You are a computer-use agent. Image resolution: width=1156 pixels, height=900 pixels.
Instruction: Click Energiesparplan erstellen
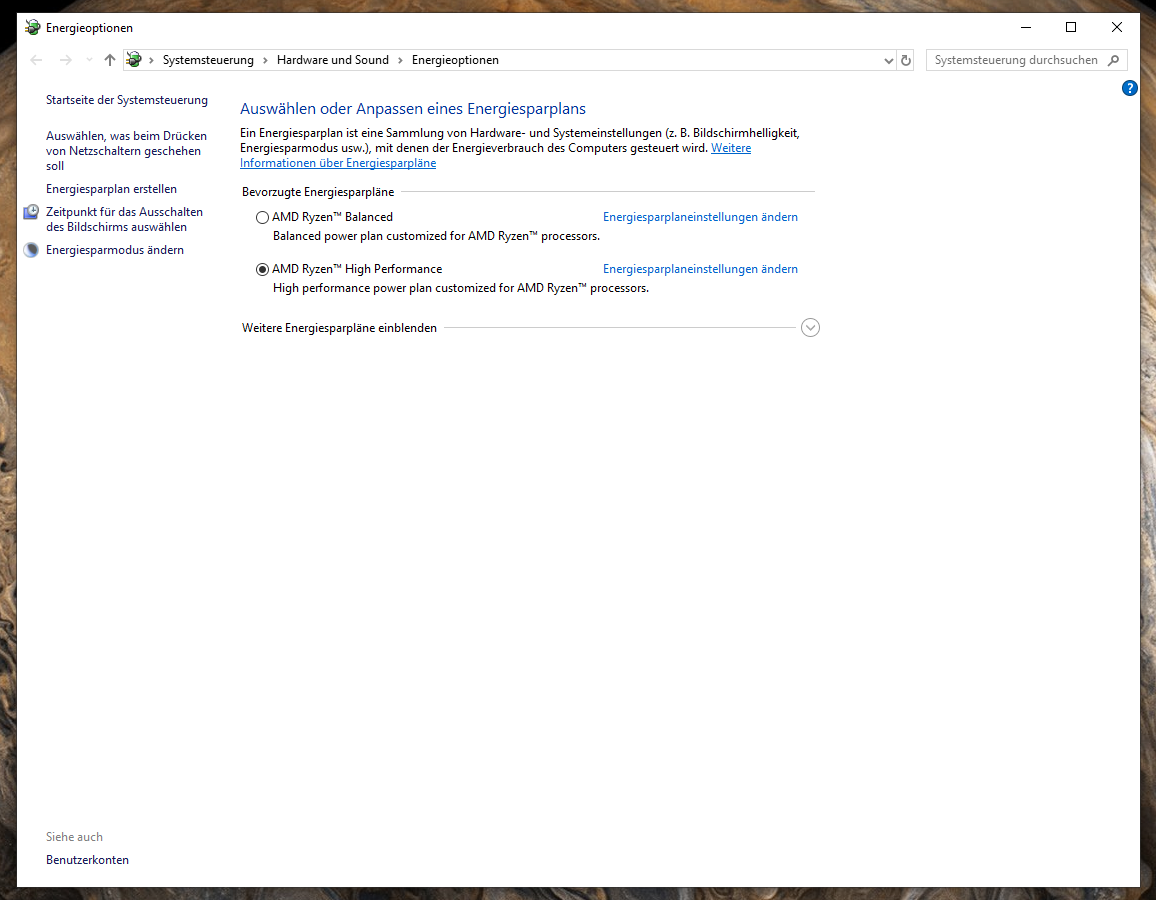tap(111, 189)
